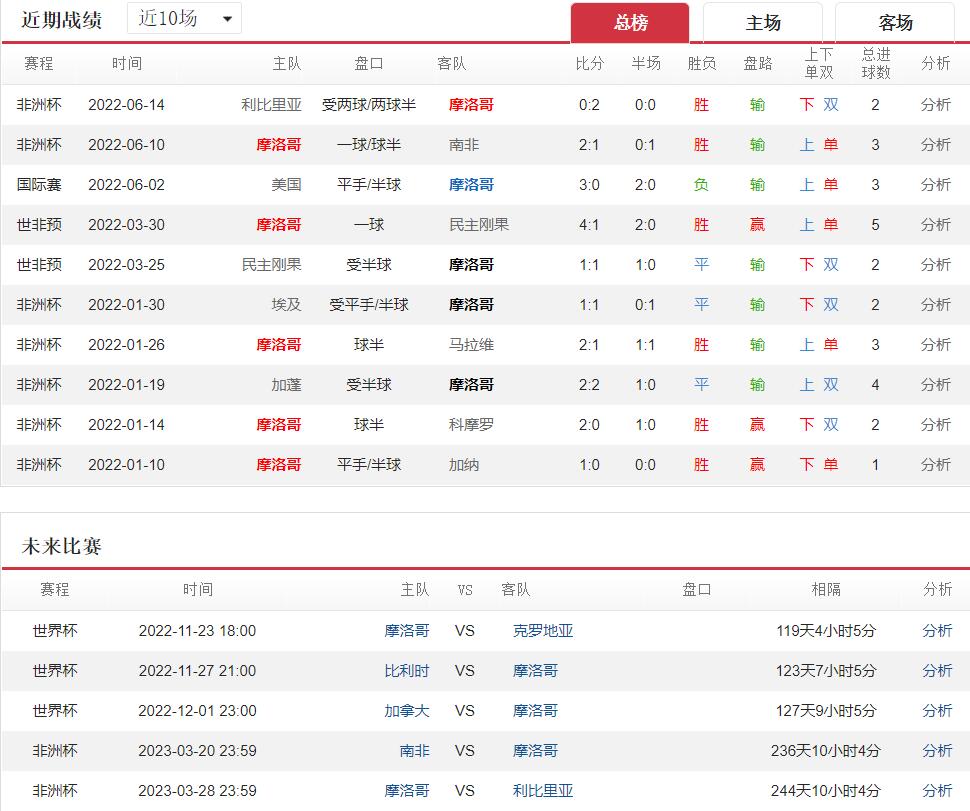Click the 2:2 score cell
This screenshot has width=970, height=811.
point(589,385)
